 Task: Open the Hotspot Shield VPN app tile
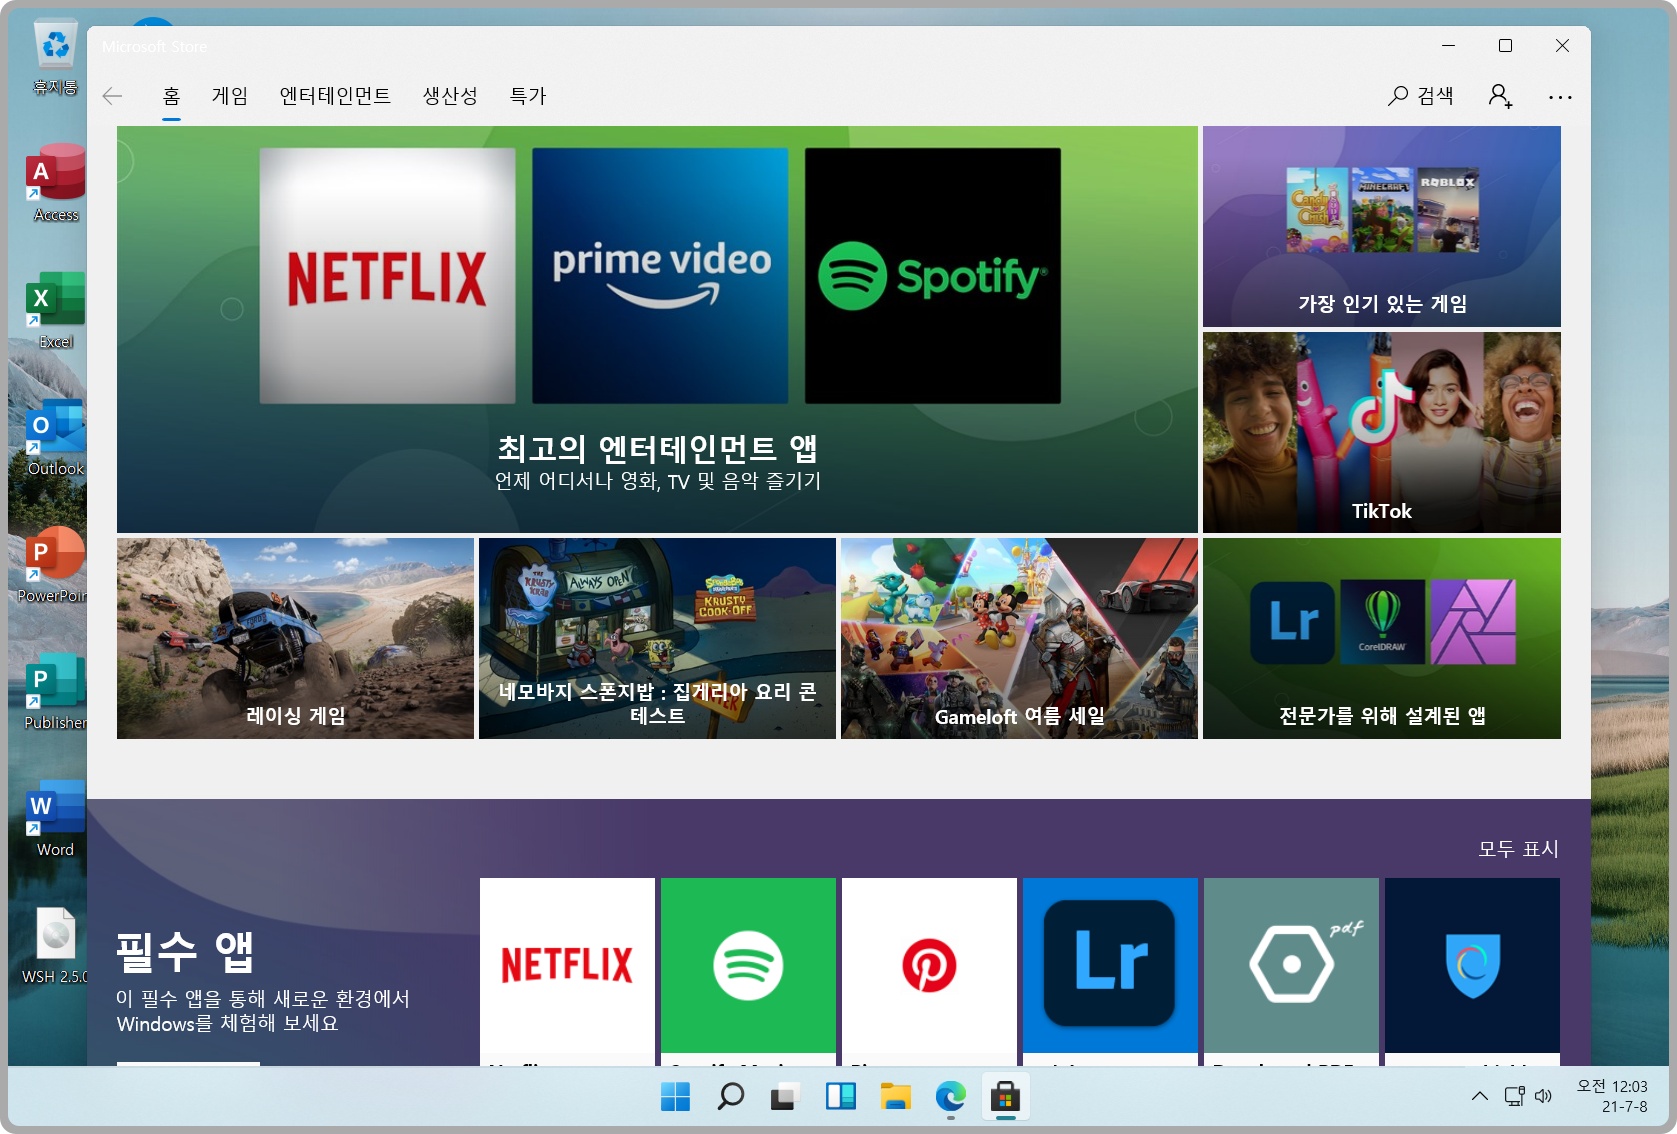click(1471, 965)
